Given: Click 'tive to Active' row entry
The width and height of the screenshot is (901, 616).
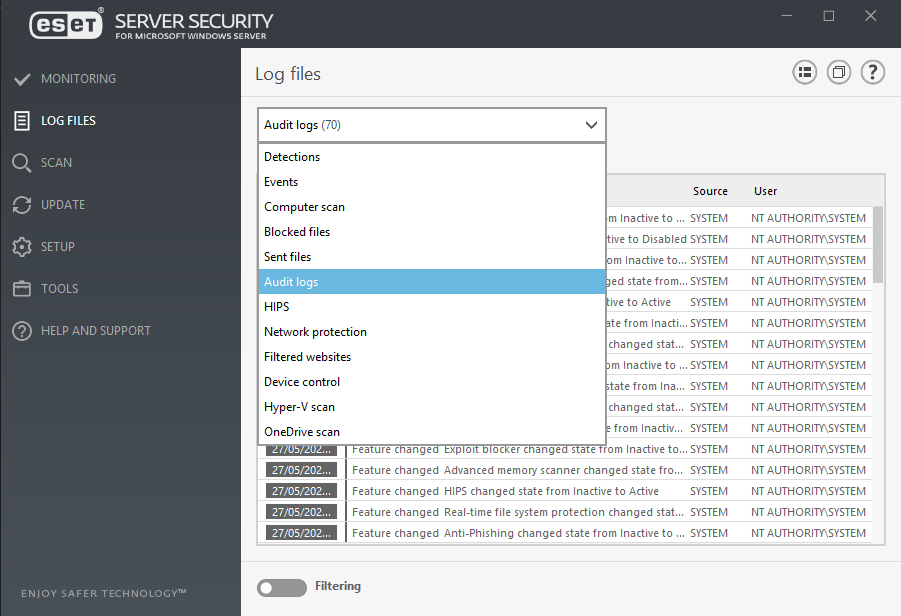Looking at the screenshot, I should 638,302.
